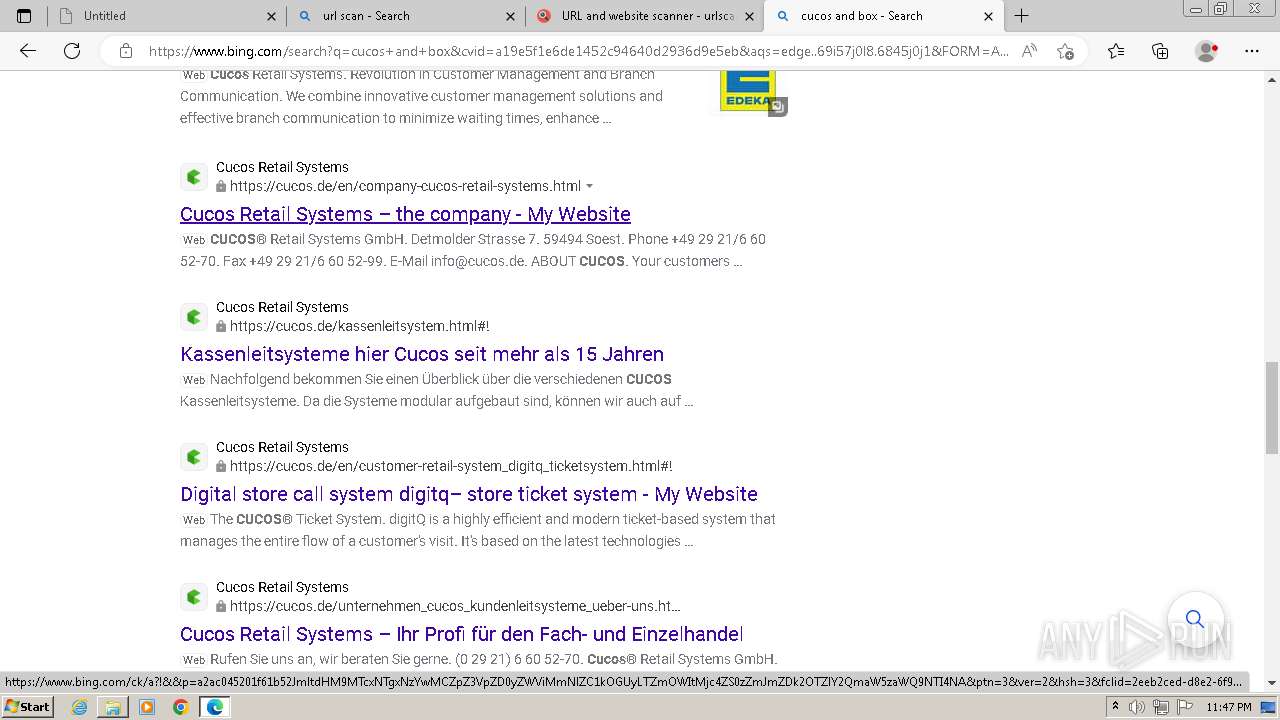Go back to the previous page
The width and height of the screenshot is (1280, 720).
point(28,51)
